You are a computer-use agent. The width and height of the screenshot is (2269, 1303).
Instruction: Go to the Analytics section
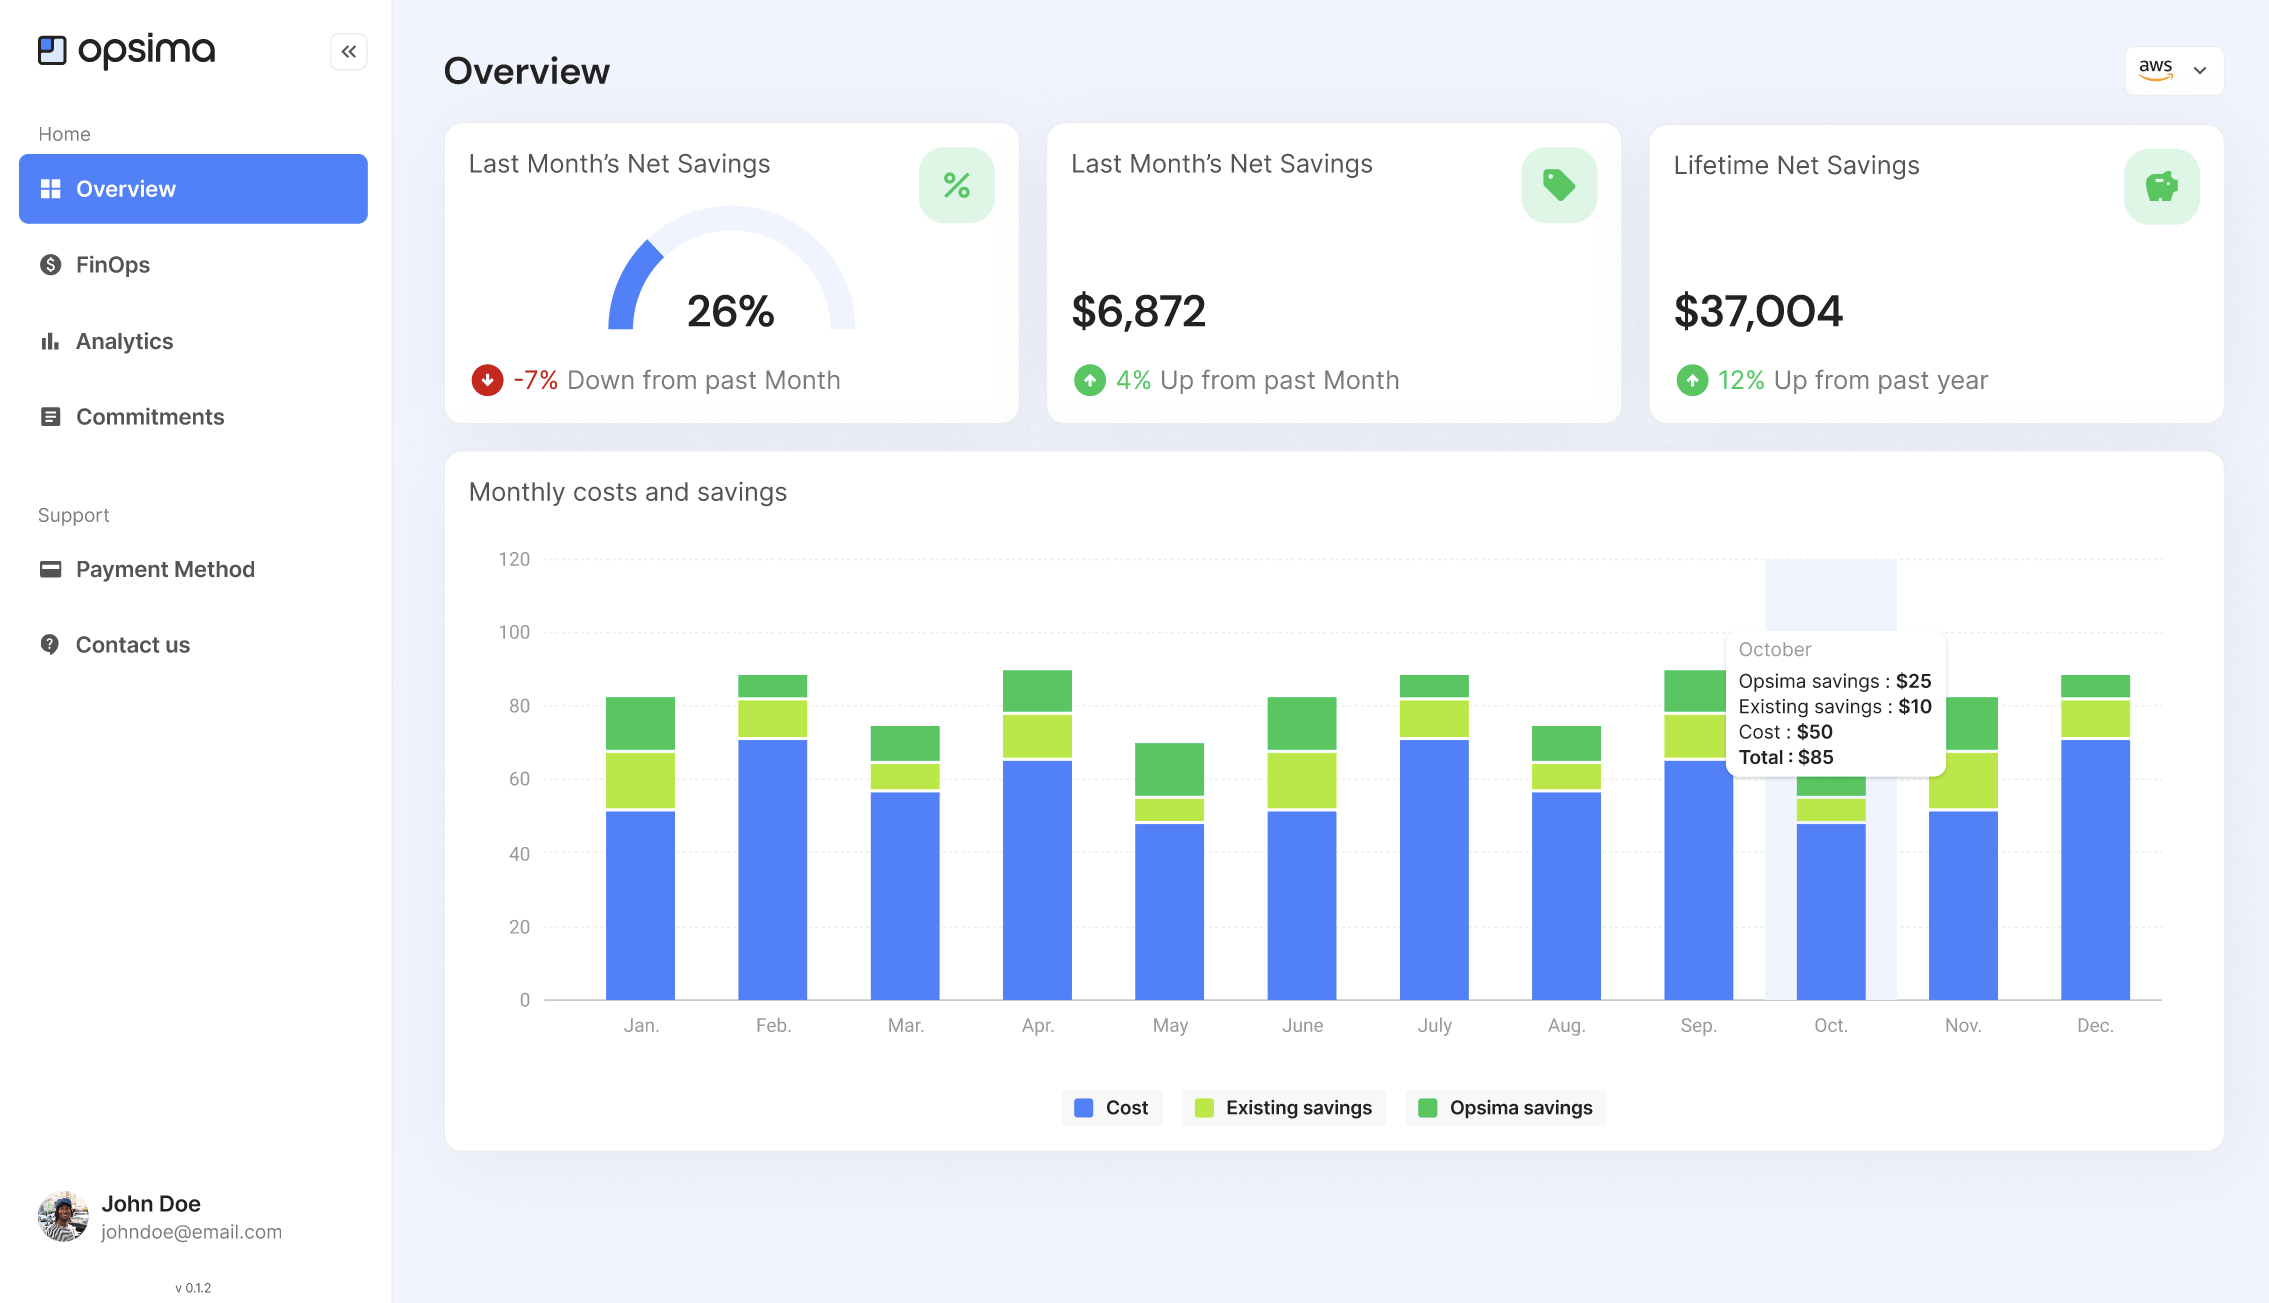[x=124, y=341]
